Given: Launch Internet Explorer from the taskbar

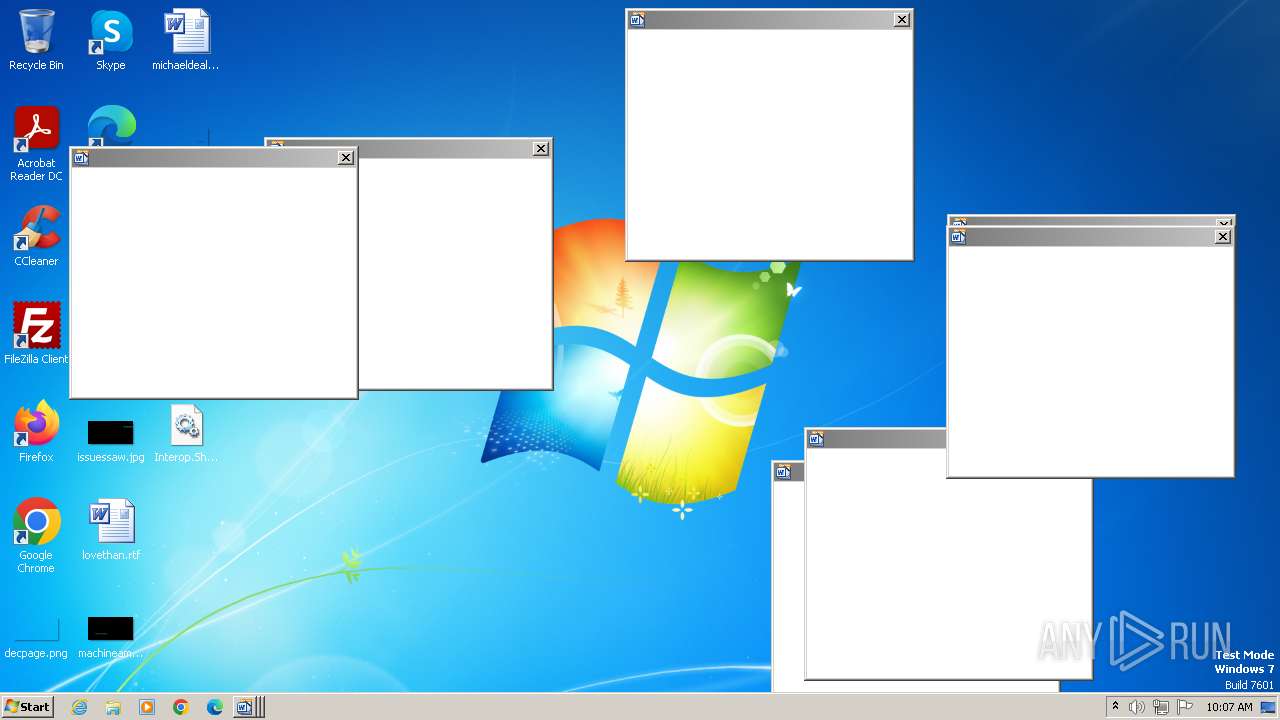Looking at the screenshot, I should (79, 707).
